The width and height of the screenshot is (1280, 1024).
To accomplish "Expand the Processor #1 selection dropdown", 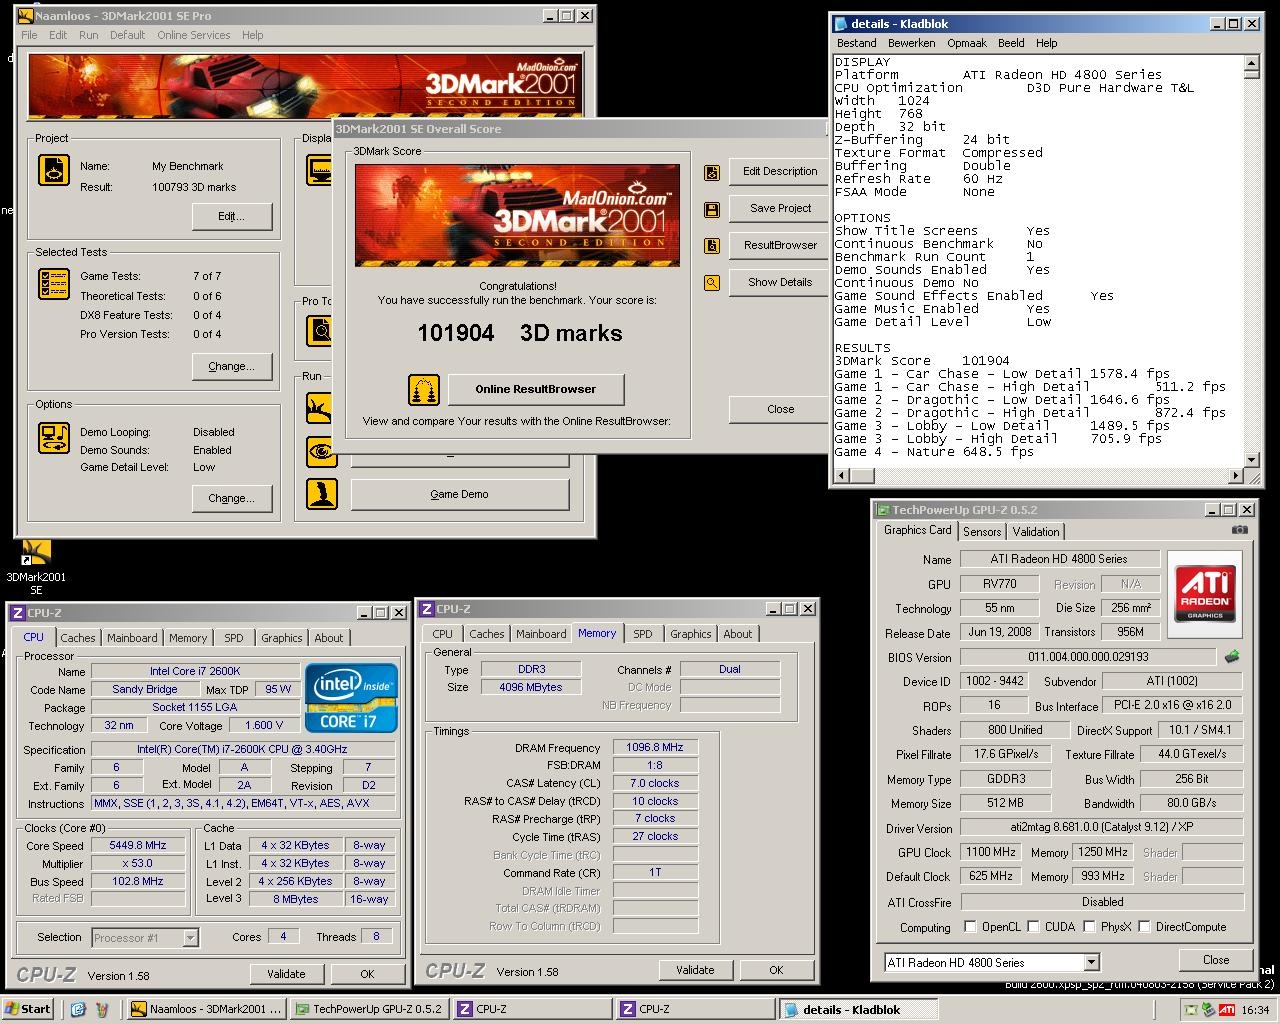I will point(190,938).
